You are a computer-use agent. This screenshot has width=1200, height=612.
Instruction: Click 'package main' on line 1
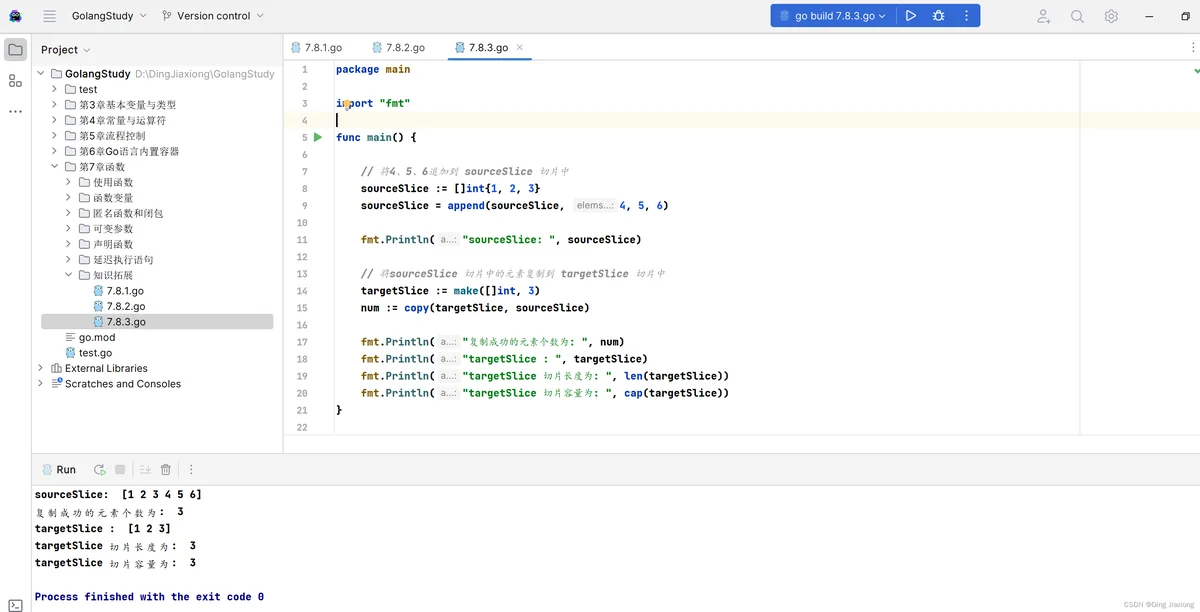tap(373, 70)
